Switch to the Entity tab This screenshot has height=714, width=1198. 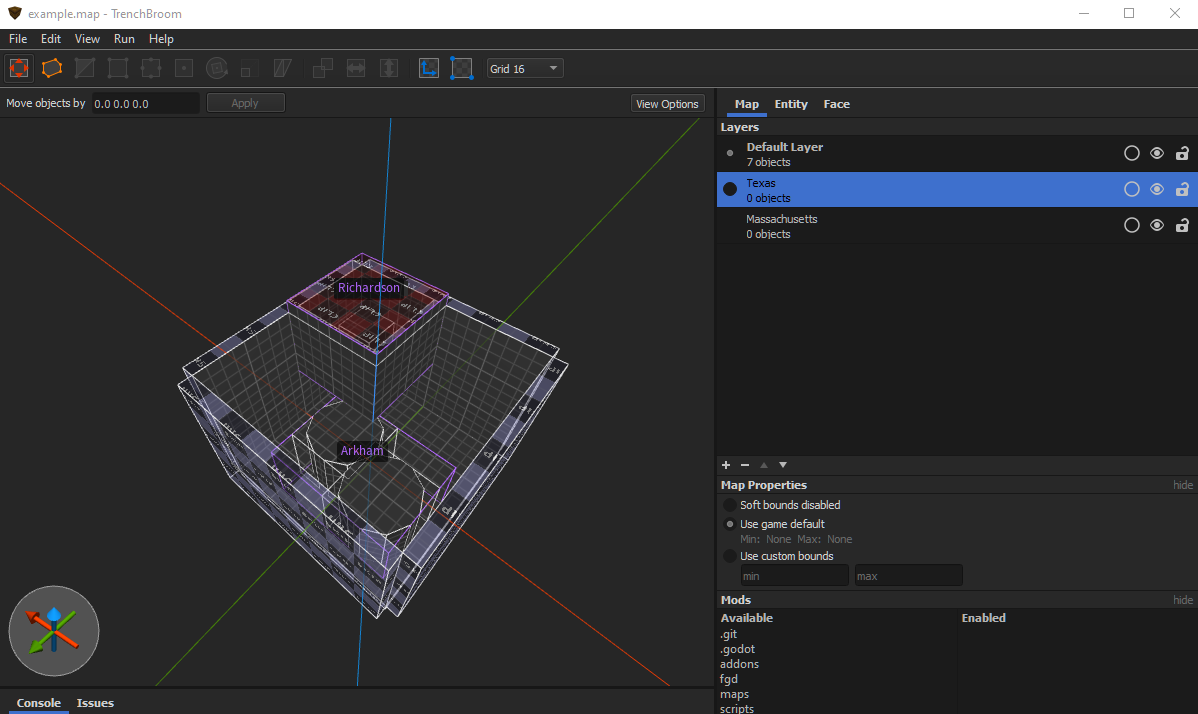pos(790,104)
